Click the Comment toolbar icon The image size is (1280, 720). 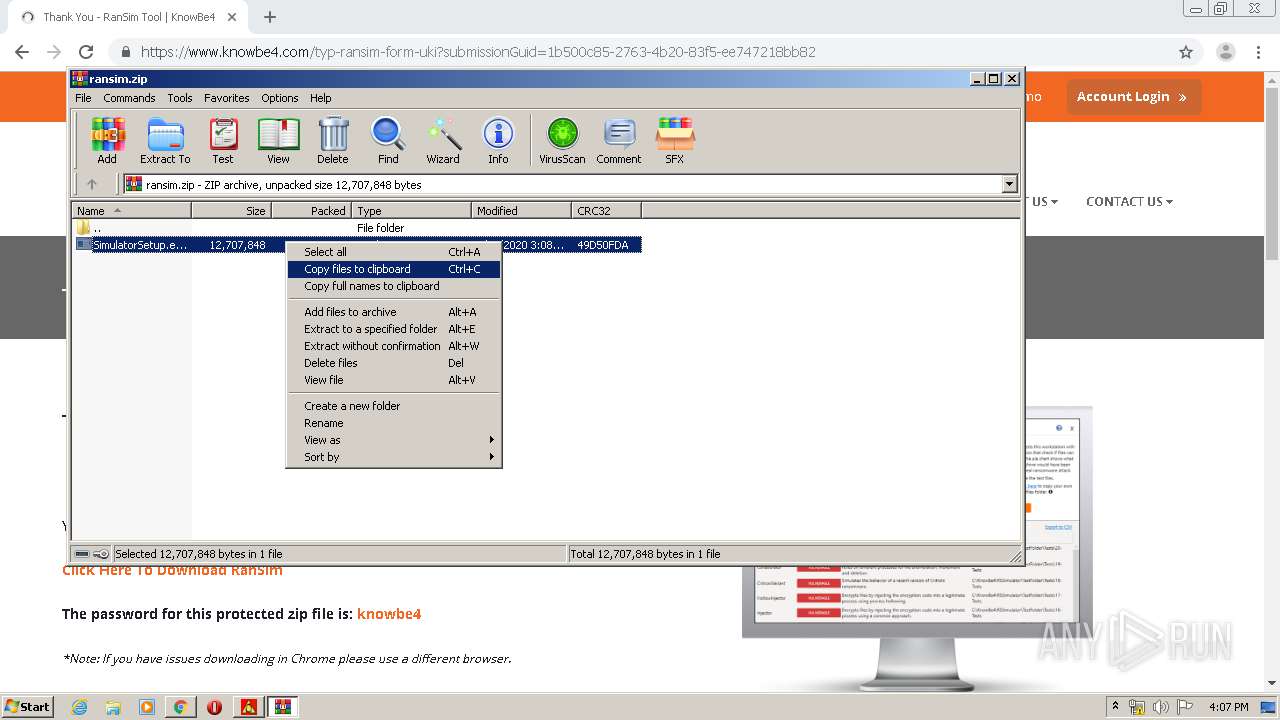pos(619,140)
